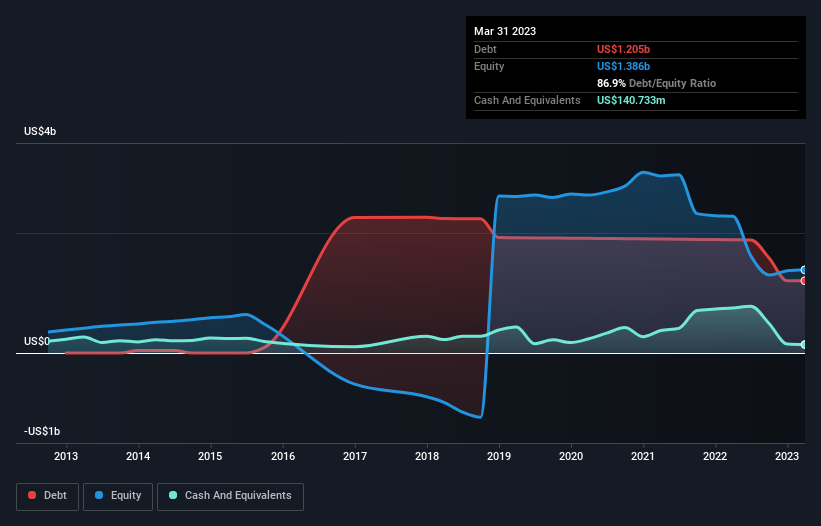Click the 2022 x-axis label
Viewport: 821px width, 526px height.
(715, 456)
